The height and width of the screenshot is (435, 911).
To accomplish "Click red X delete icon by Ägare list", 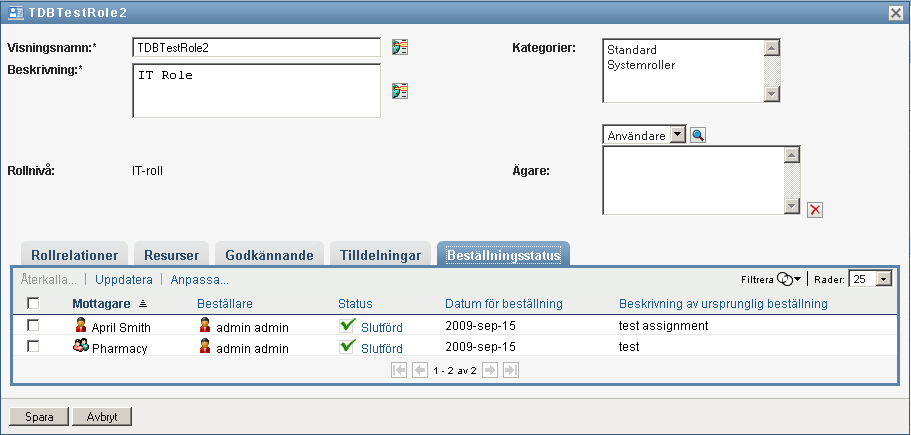I will point(815,209).
